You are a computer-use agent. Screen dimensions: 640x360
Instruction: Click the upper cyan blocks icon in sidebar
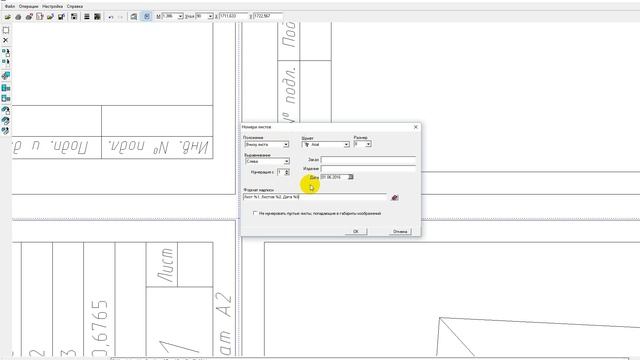6,88
